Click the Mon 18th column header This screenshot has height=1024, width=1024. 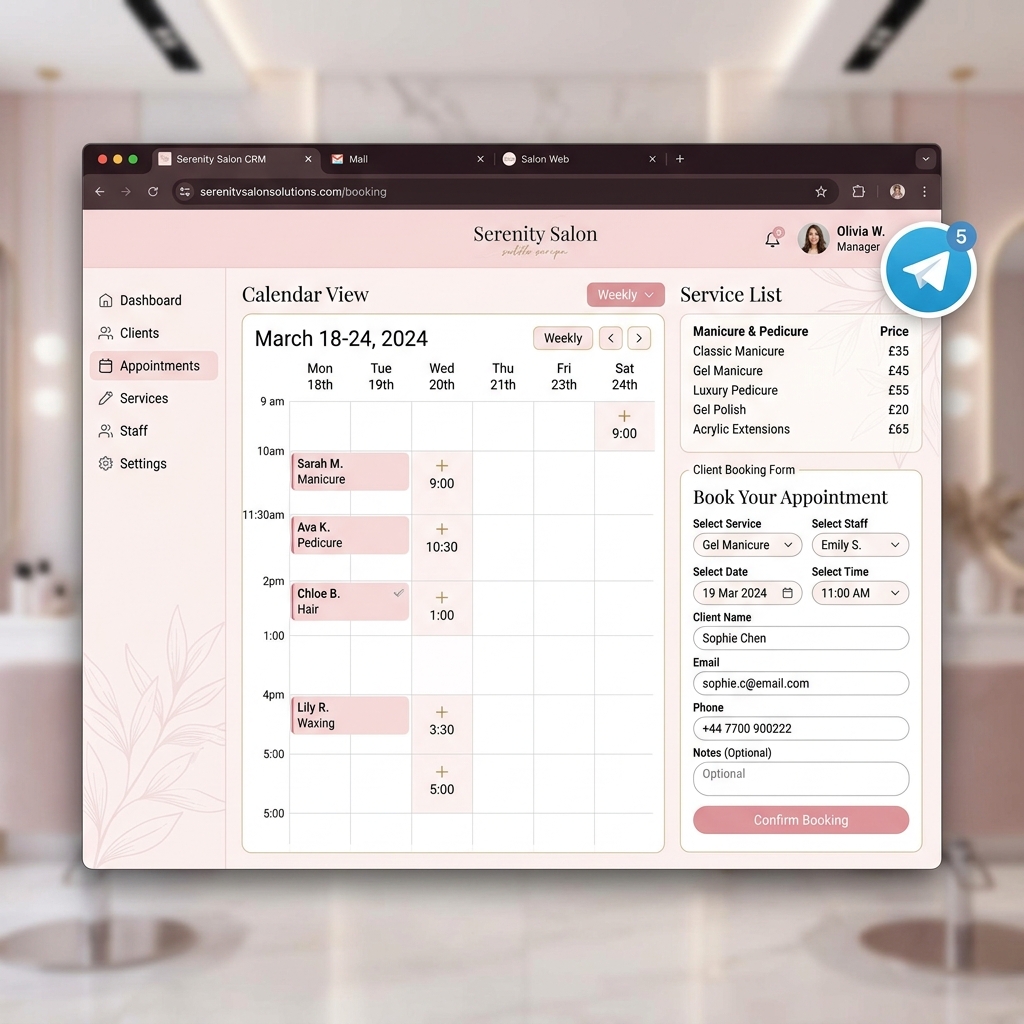(320, 377)
